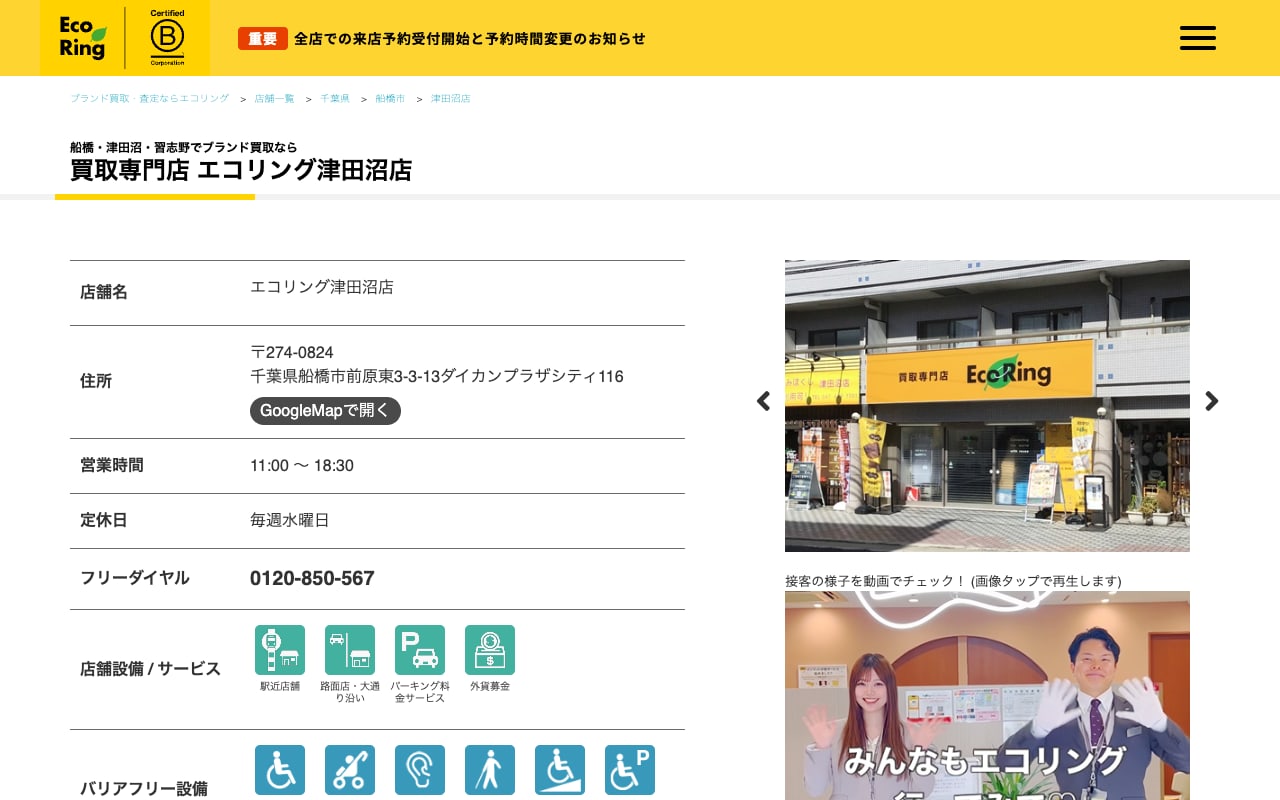Click the 路面店・大通り沿い icon
Screen dimensions: 1280x800
click(350, 650)
